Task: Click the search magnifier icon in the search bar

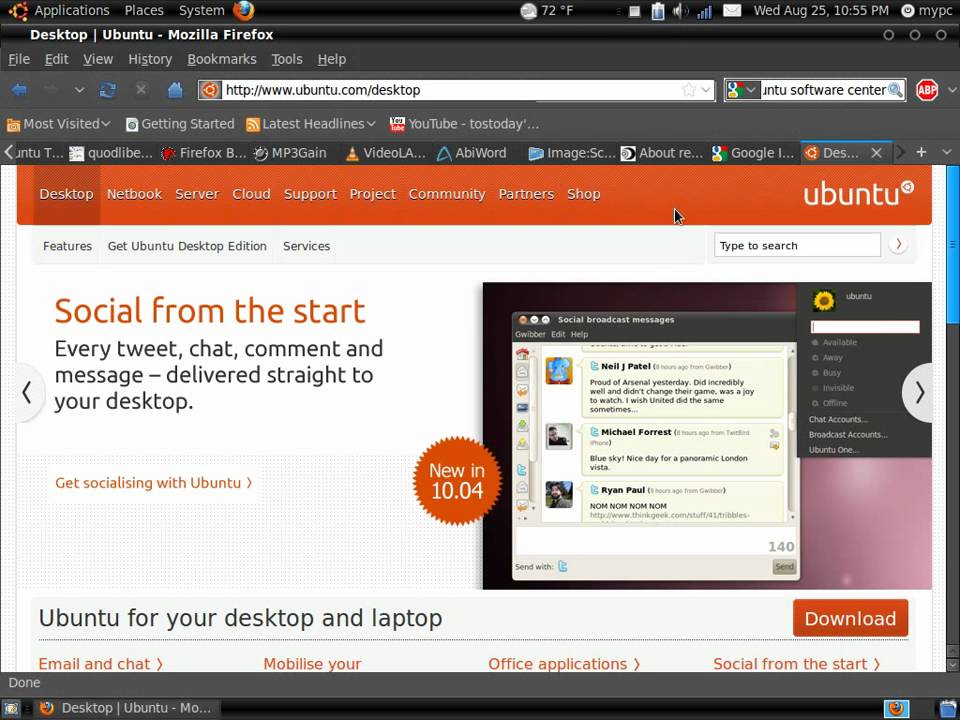Action: pos(895,90)
